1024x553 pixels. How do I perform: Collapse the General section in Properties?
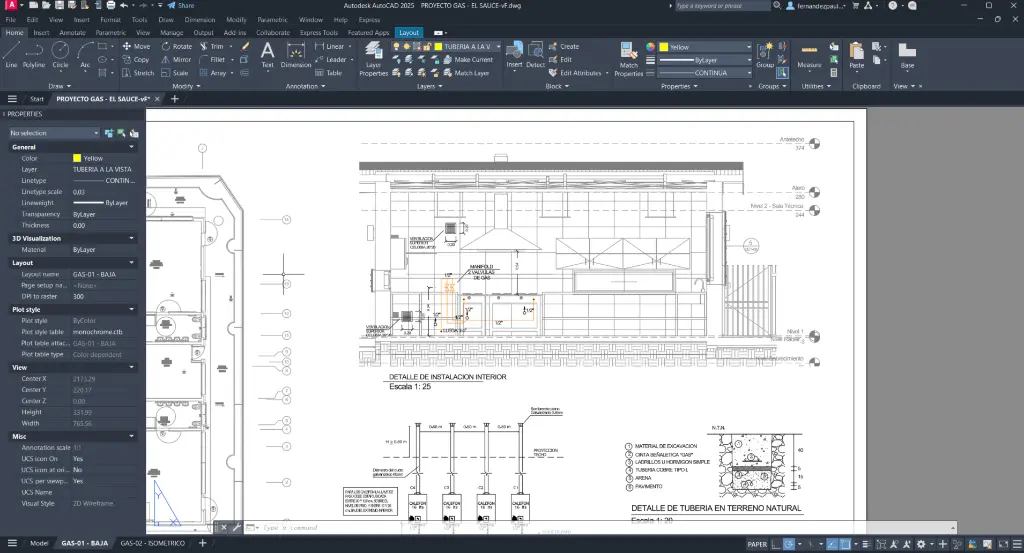(x=132, y=147)
